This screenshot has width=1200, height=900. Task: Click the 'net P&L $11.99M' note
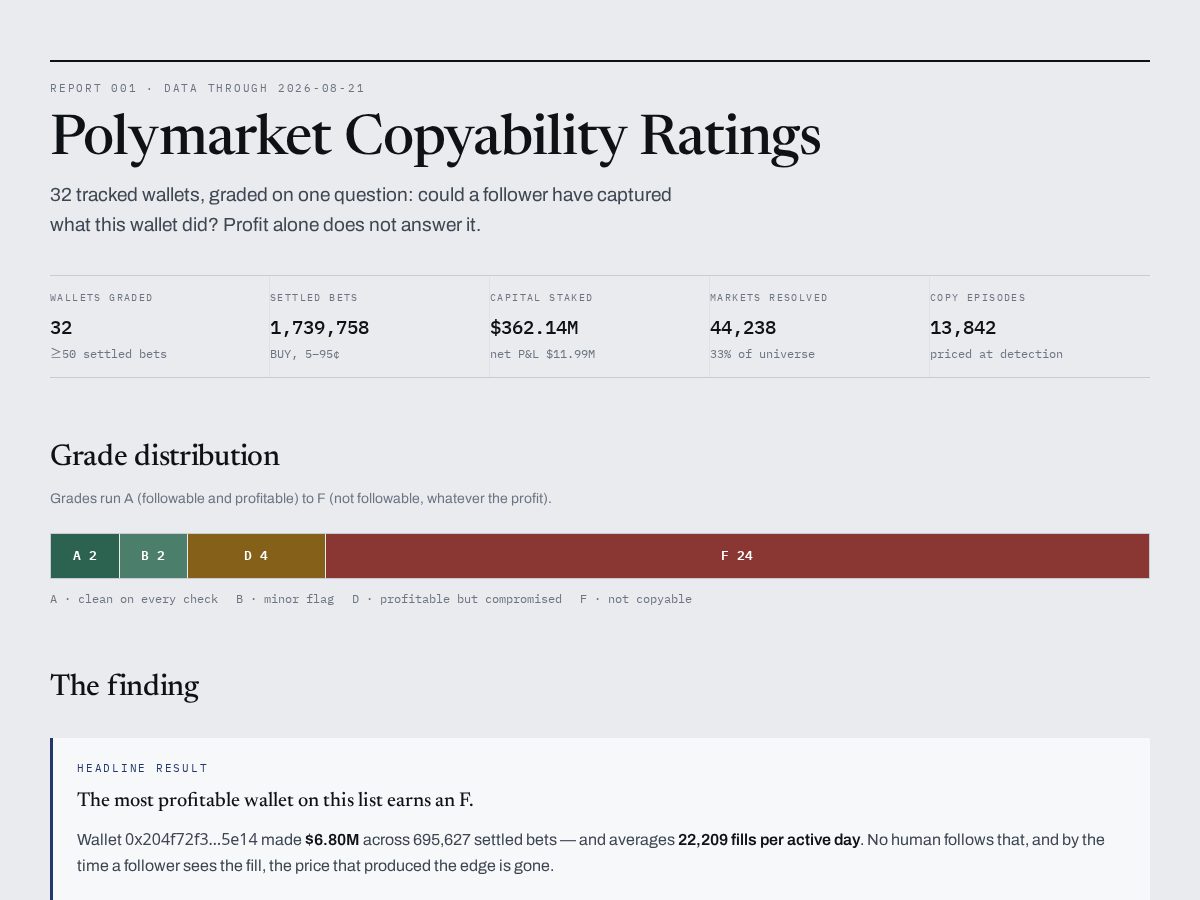[x=542, y=354]
